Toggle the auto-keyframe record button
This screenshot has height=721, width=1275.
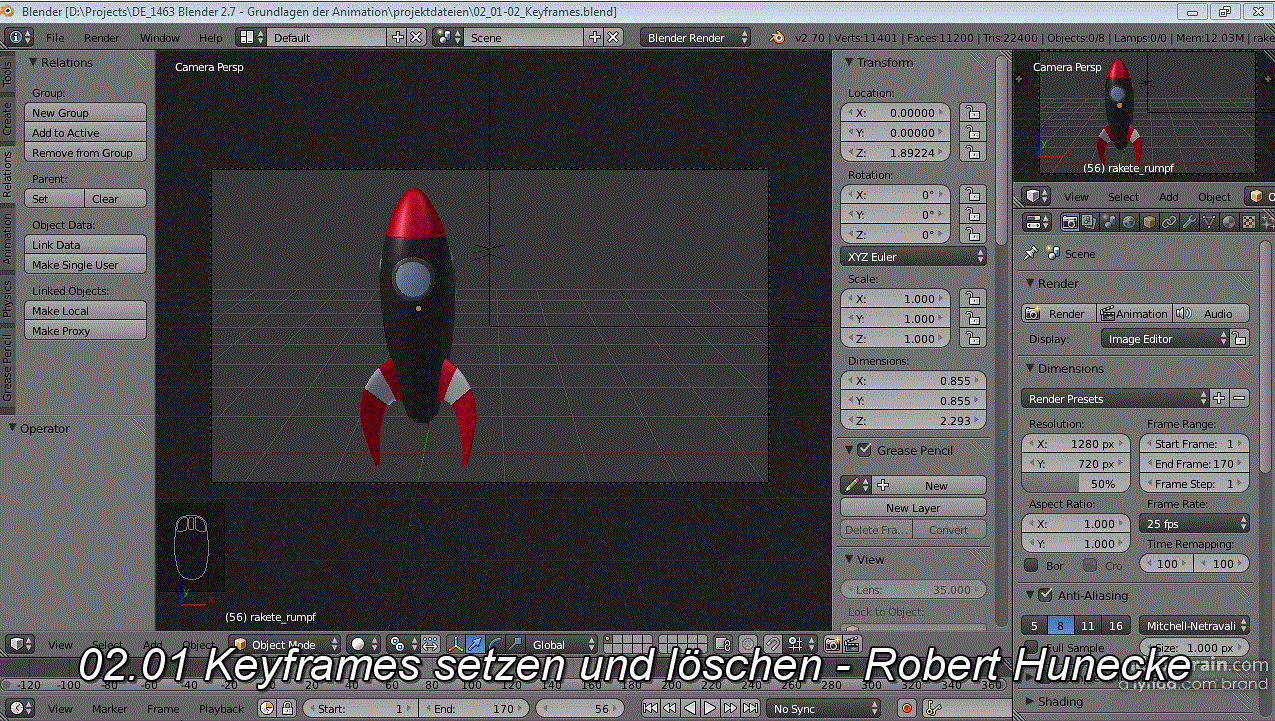click(907, 708)
